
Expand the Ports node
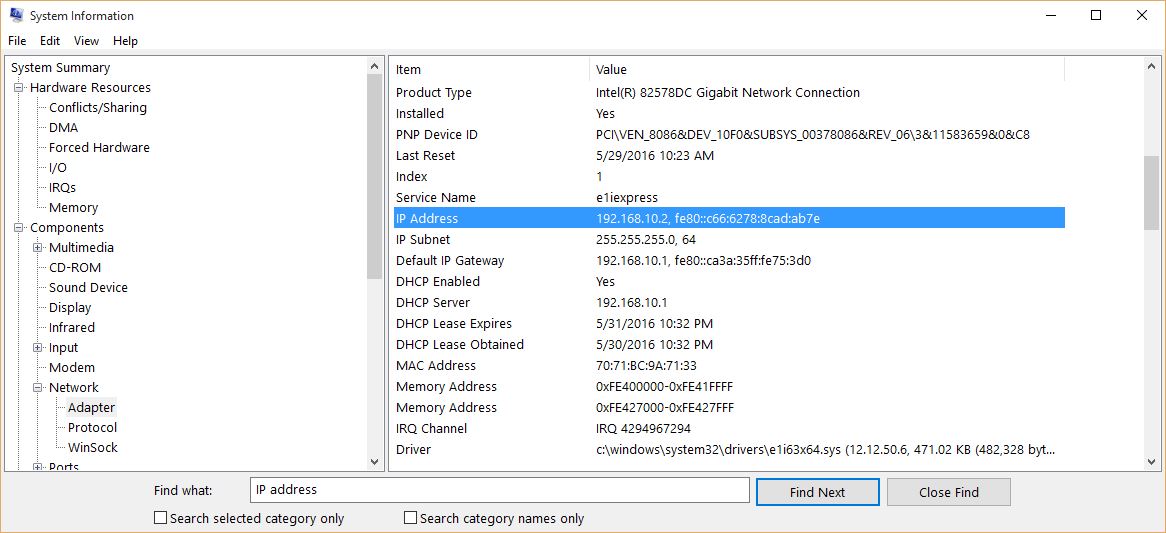pos(38,467)
